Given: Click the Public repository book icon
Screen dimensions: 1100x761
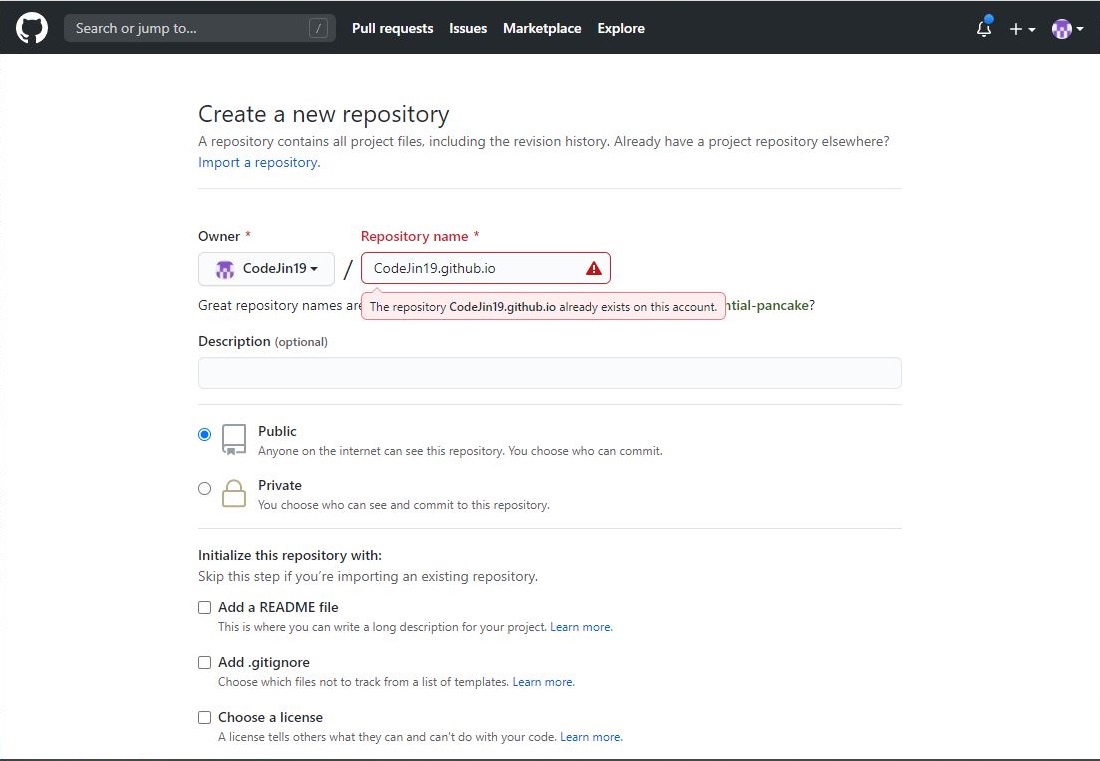Looking at the screenshot, I should [234, 440].
